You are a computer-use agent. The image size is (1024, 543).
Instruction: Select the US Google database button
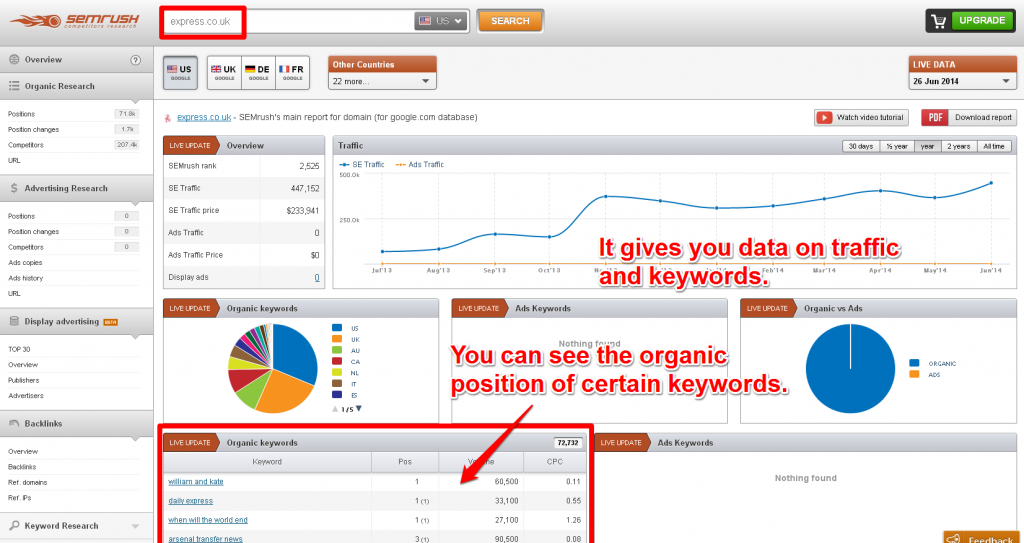178,73
